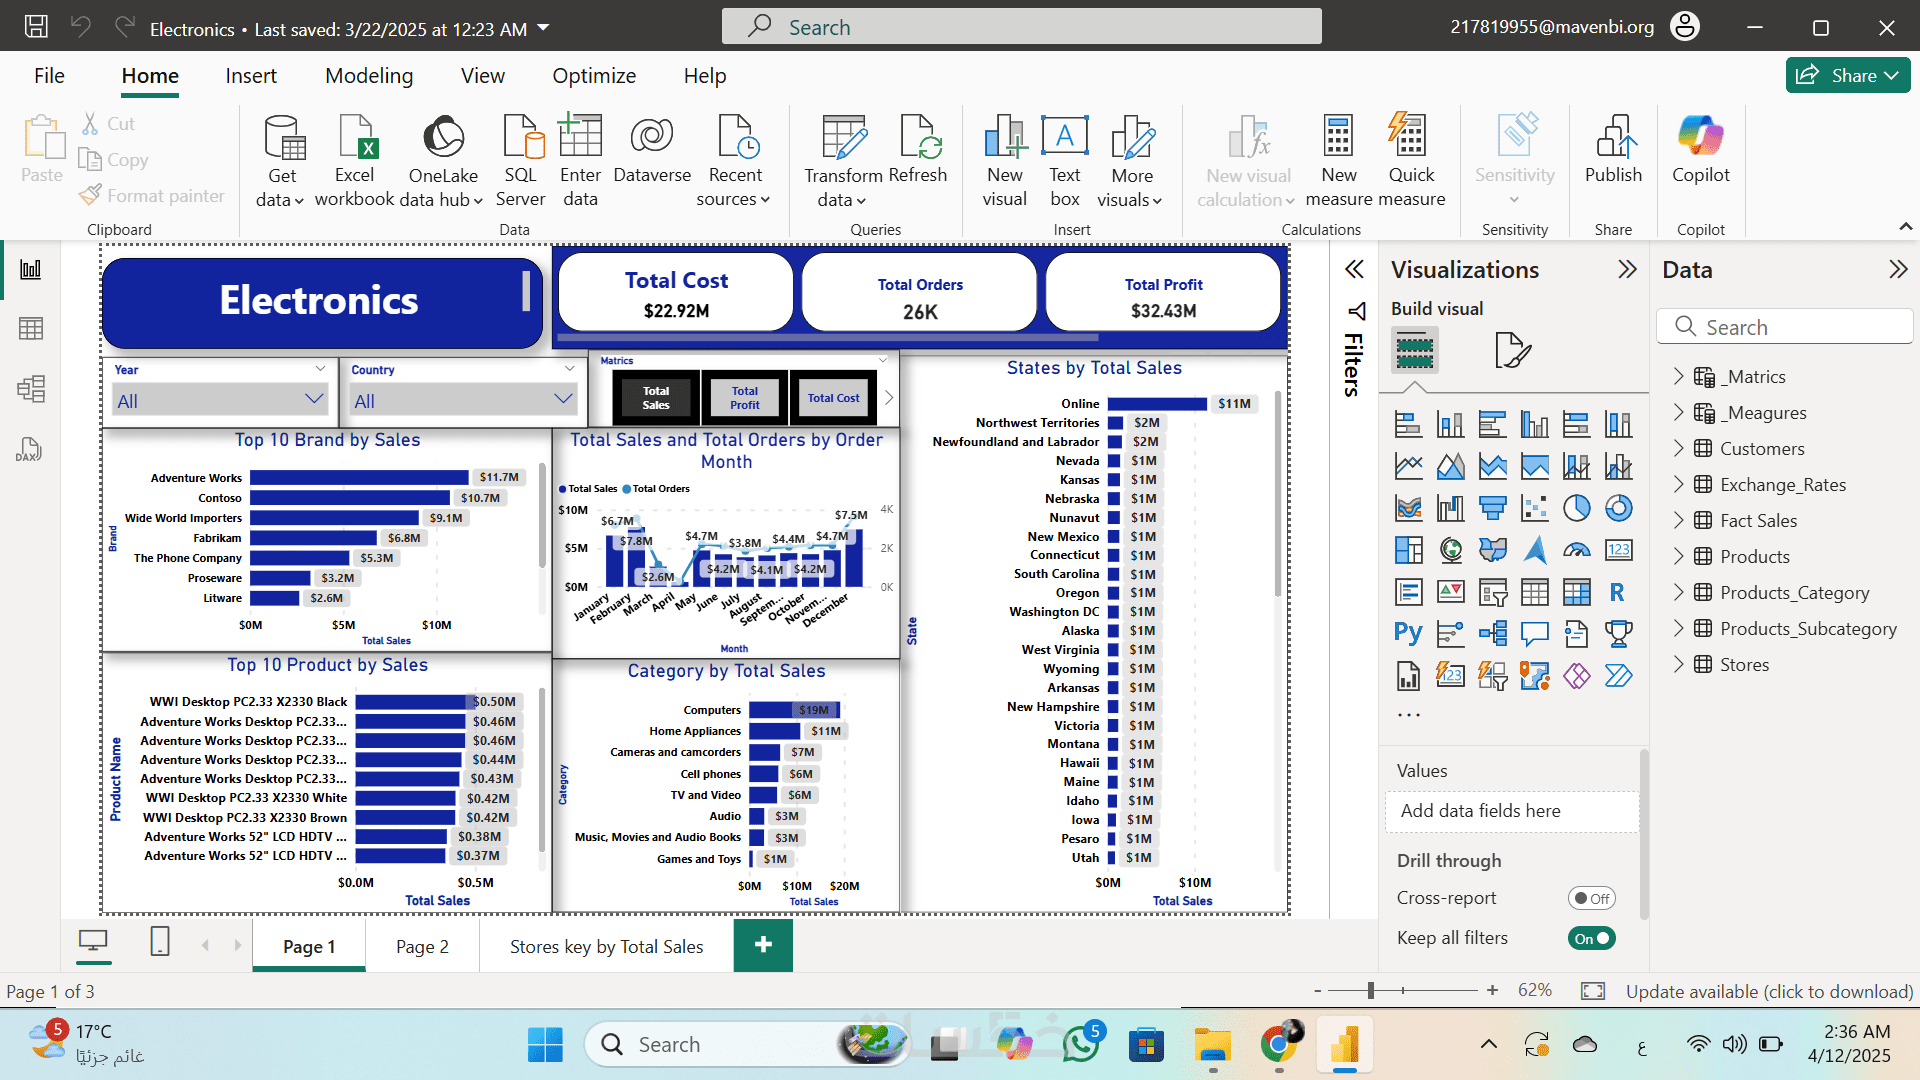Select the Total Profit metric button

coord(745,398)
